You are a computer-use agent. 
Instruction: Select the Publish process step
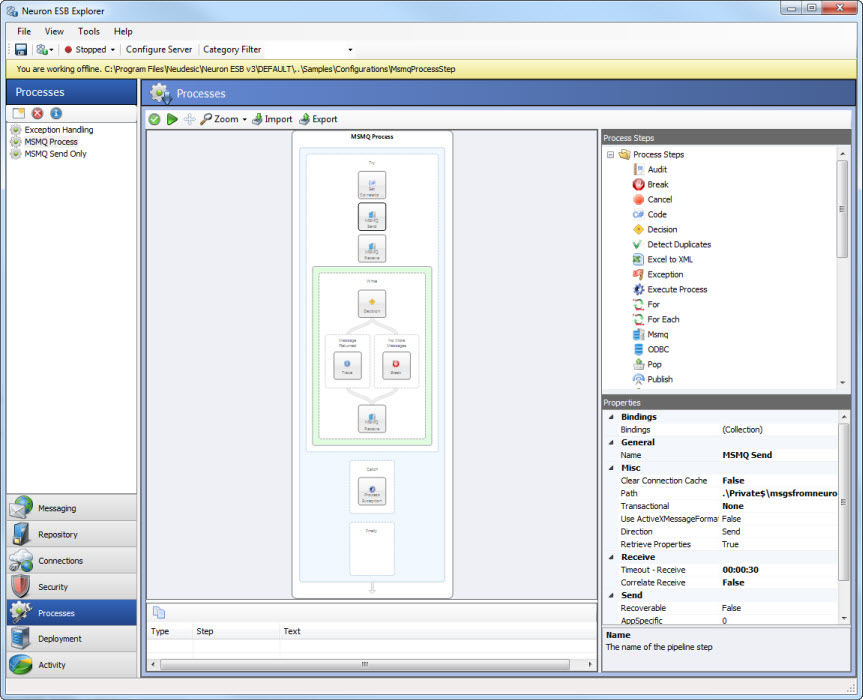653,379
